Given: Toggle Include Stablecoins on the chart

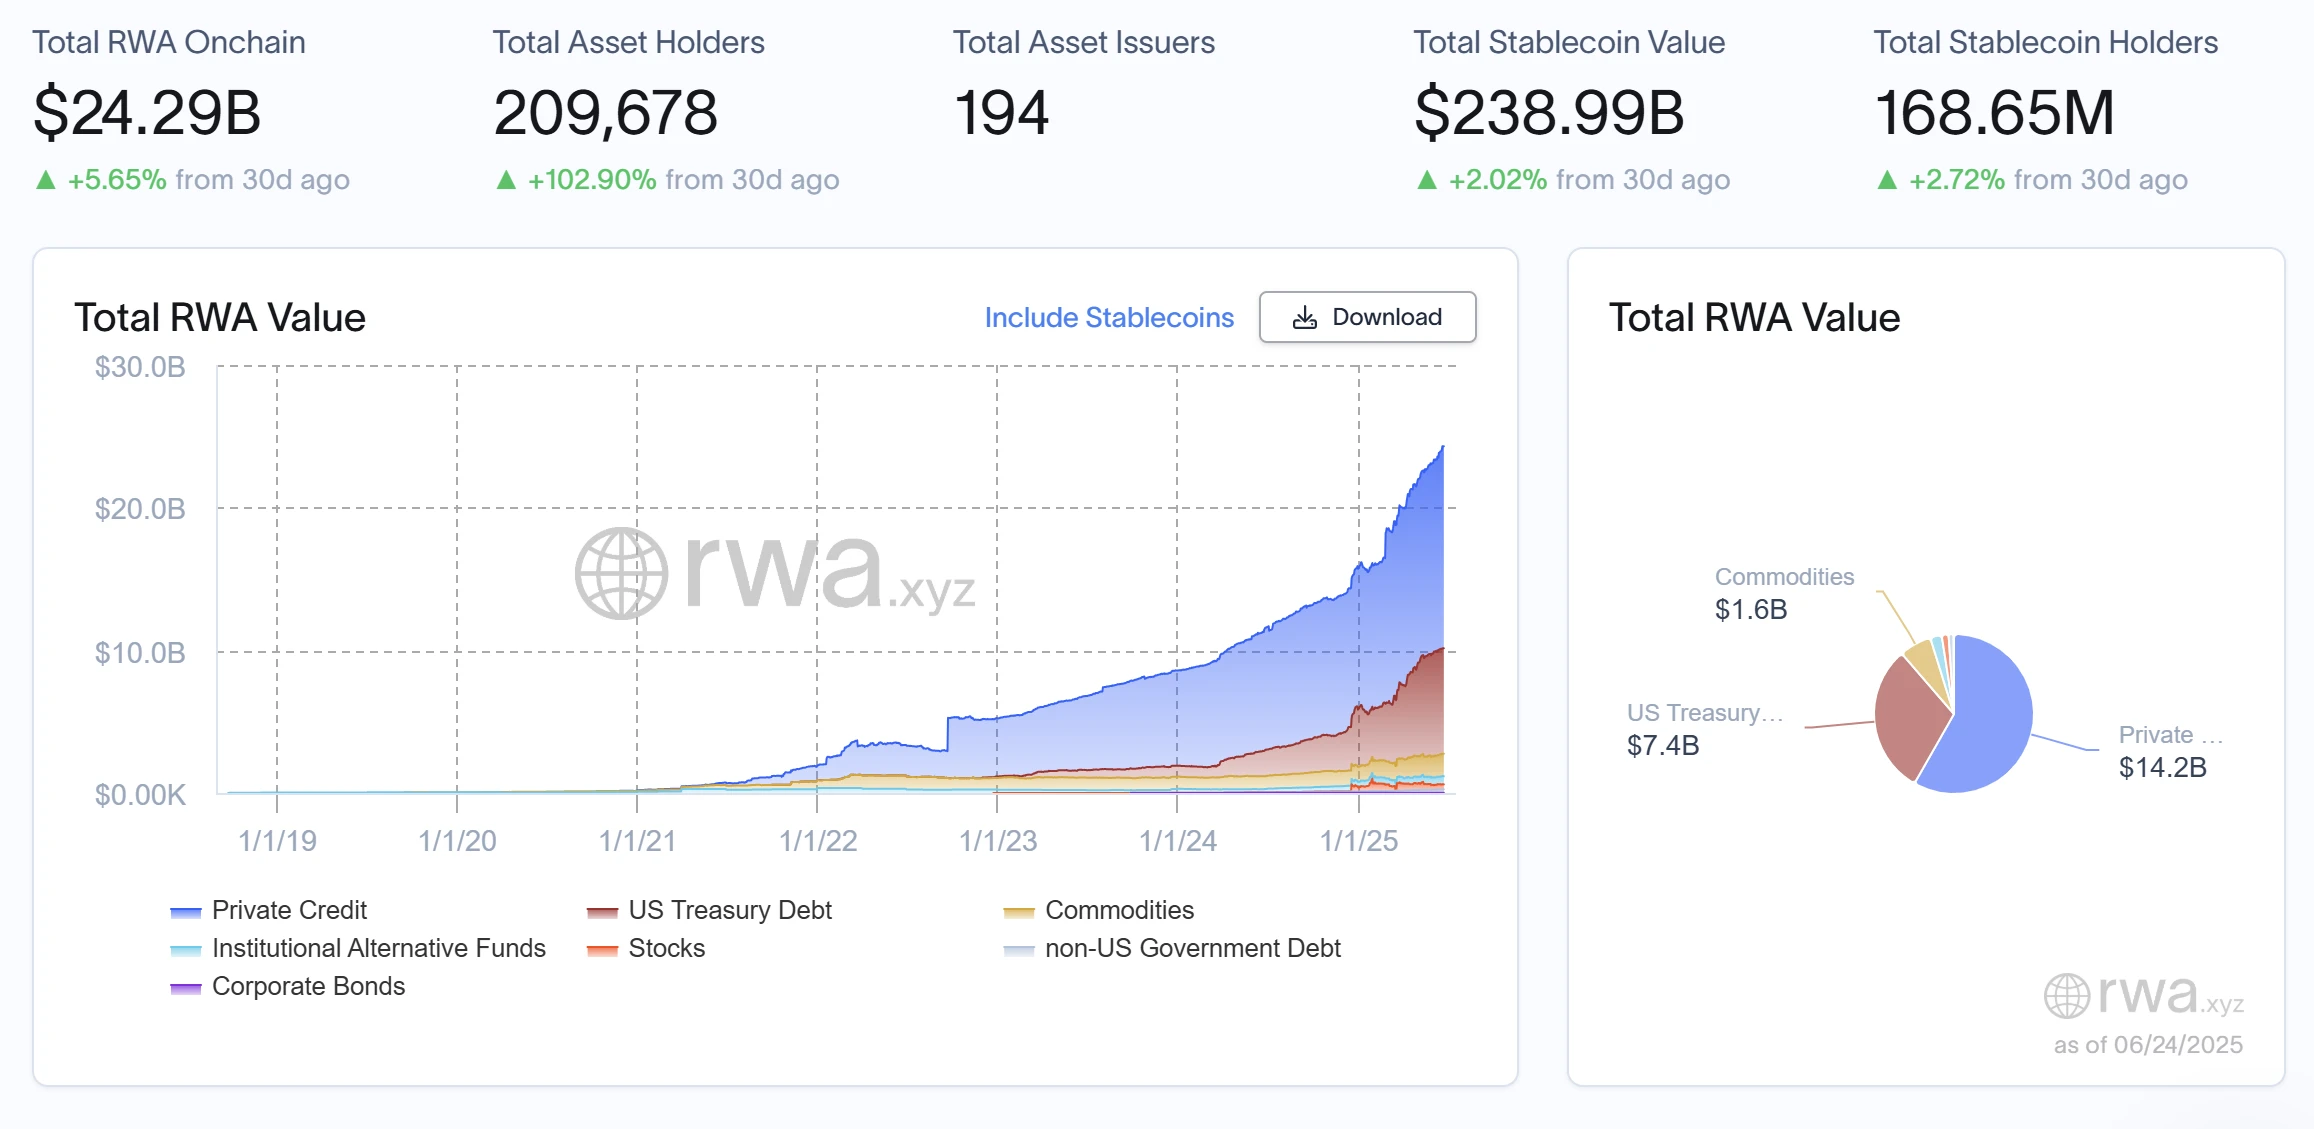Looking at the screenshot, I should click(1107, 317).
